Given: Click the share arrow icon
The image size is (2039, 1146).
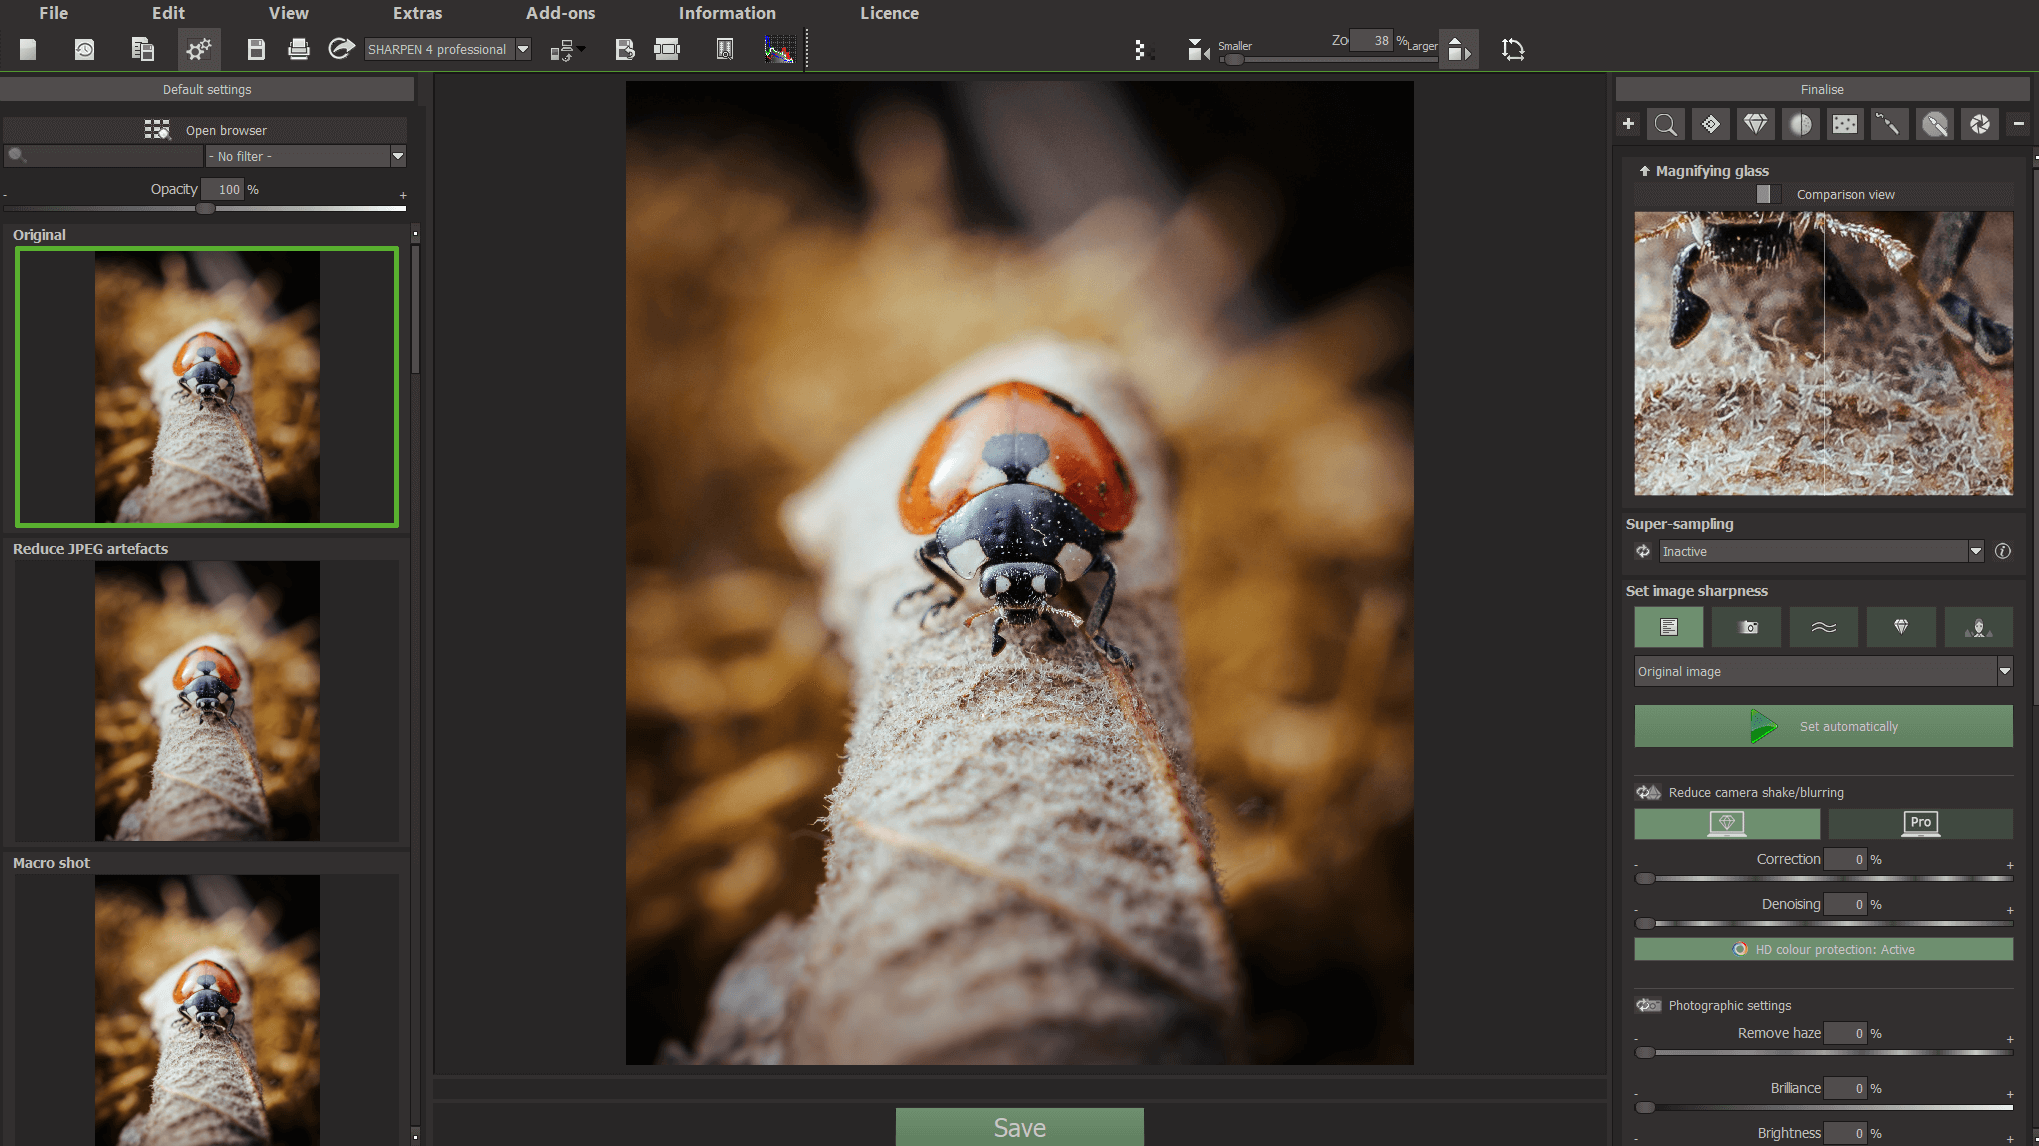Looking at the screenshot, I should 341,49.
